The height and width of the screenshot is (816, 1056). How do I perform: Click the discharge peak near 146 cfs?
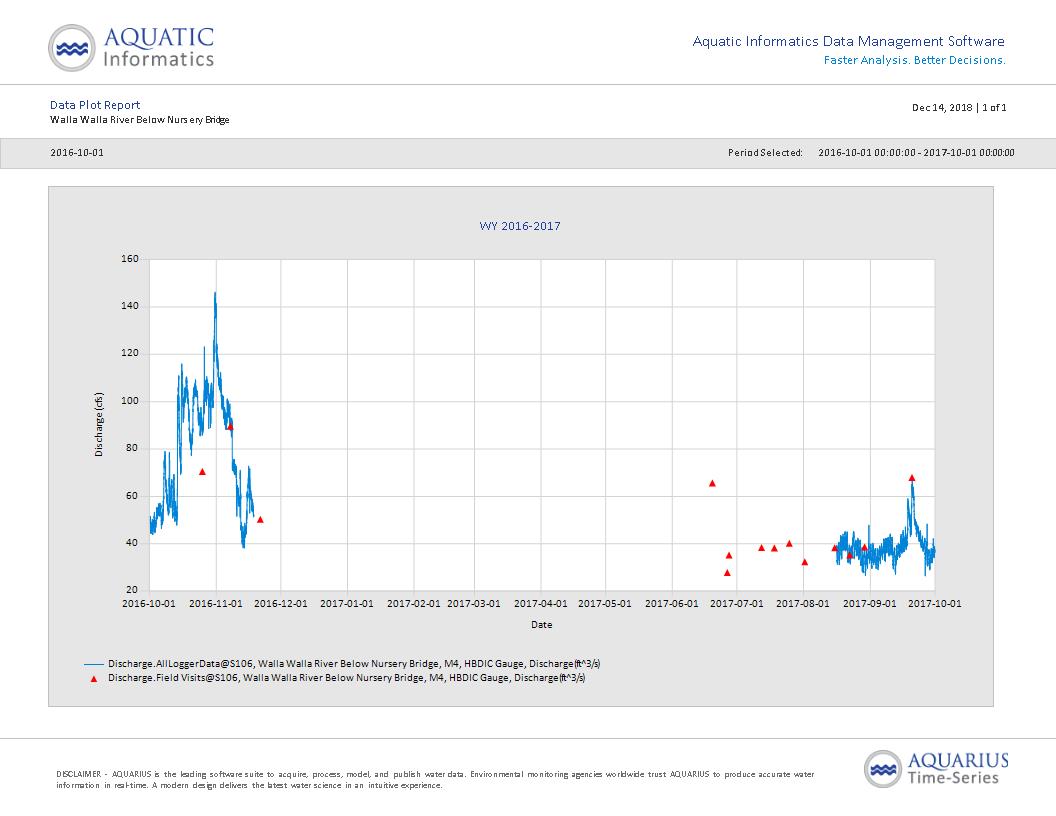coord(216,294)
